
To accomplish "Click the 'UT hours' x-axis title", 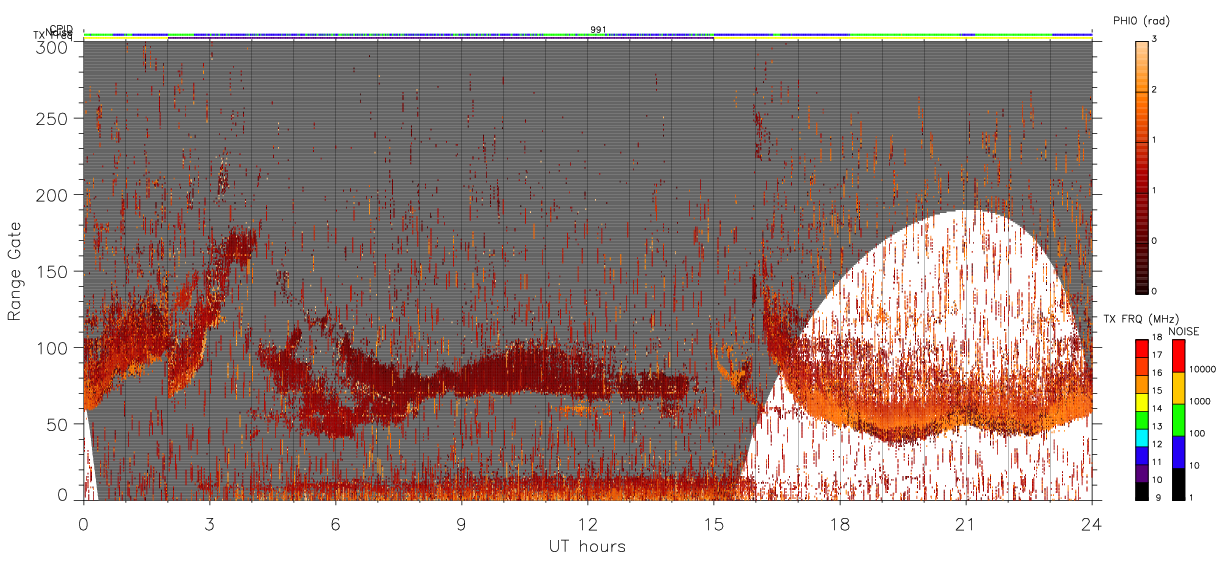I will [587, 546].
